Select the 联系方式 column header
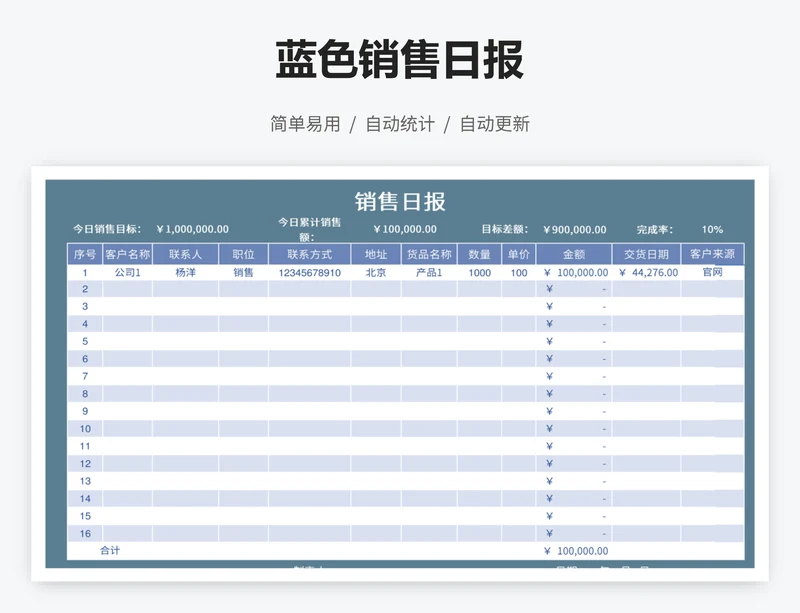This screenshot has height=613, width=800. 310,254
